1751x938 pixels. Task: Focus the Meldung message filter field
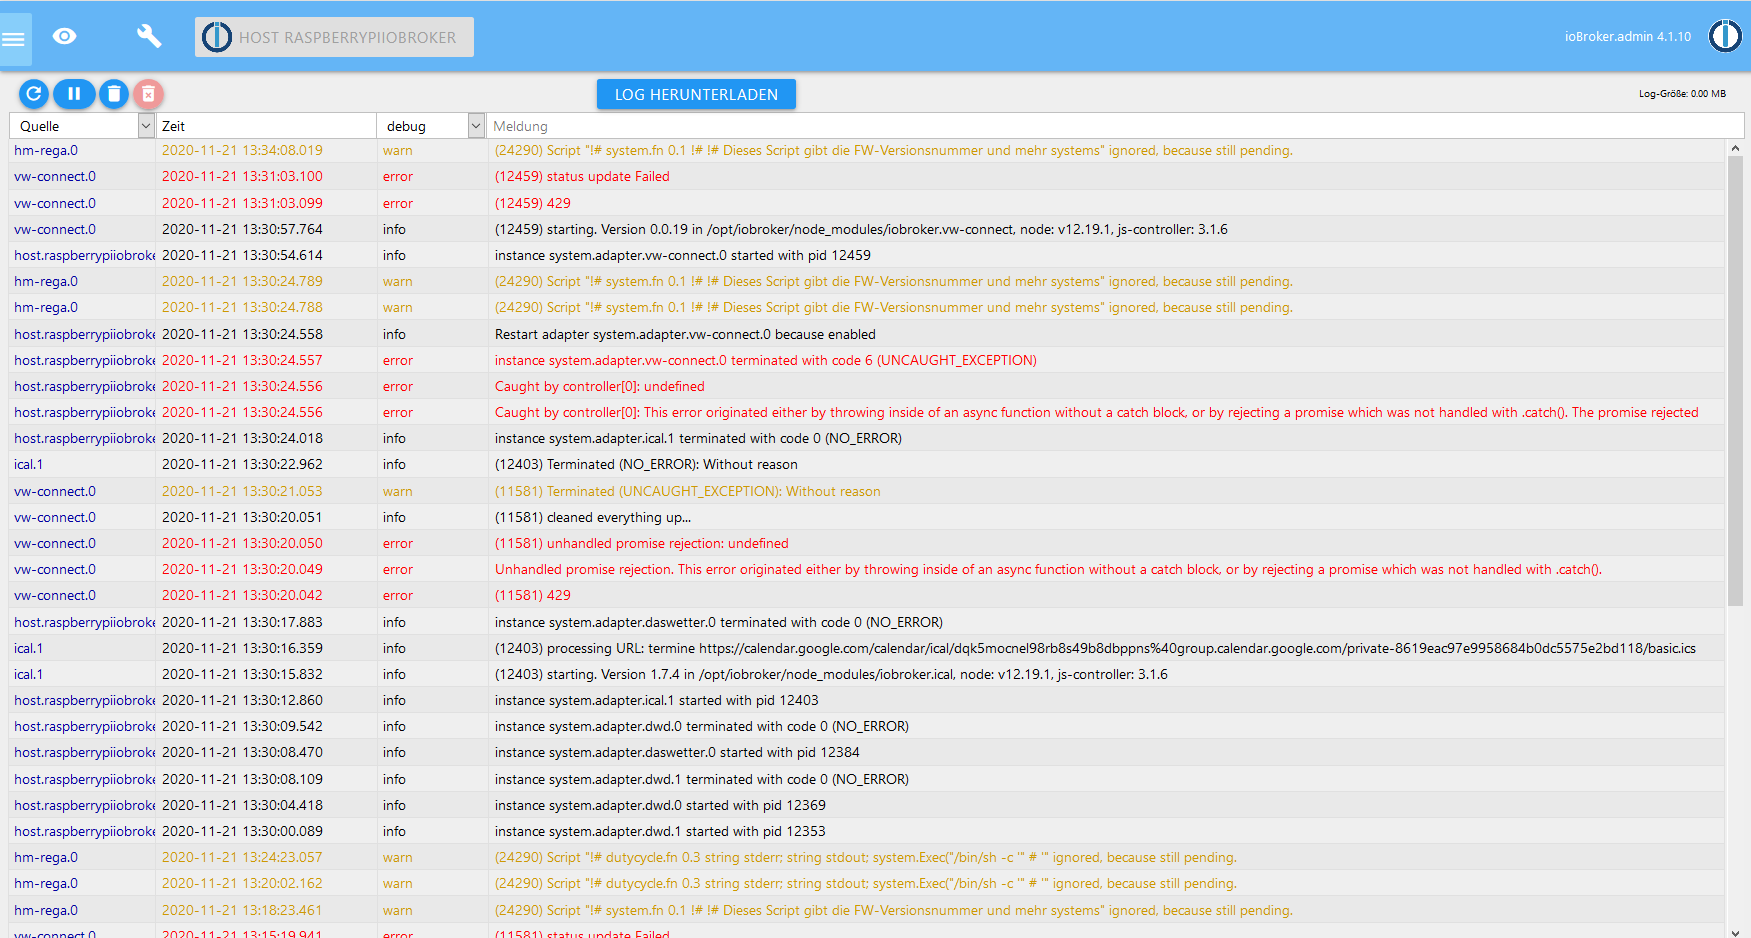[1115, 126]
